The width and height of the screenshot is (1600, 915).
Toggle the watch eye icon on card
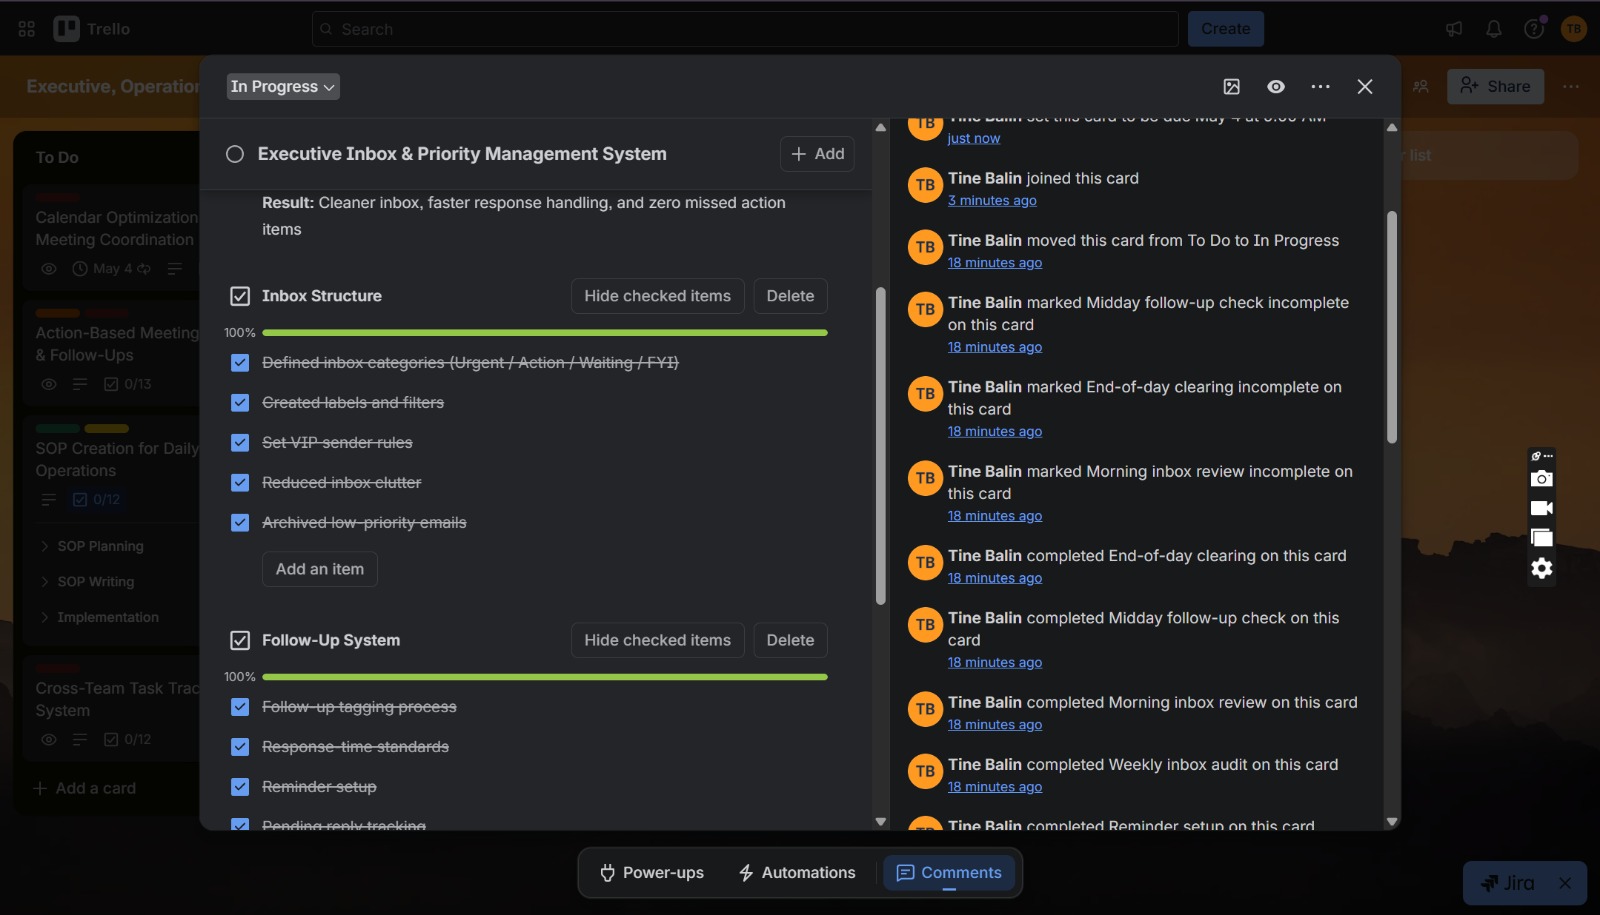pos(1276,87)
